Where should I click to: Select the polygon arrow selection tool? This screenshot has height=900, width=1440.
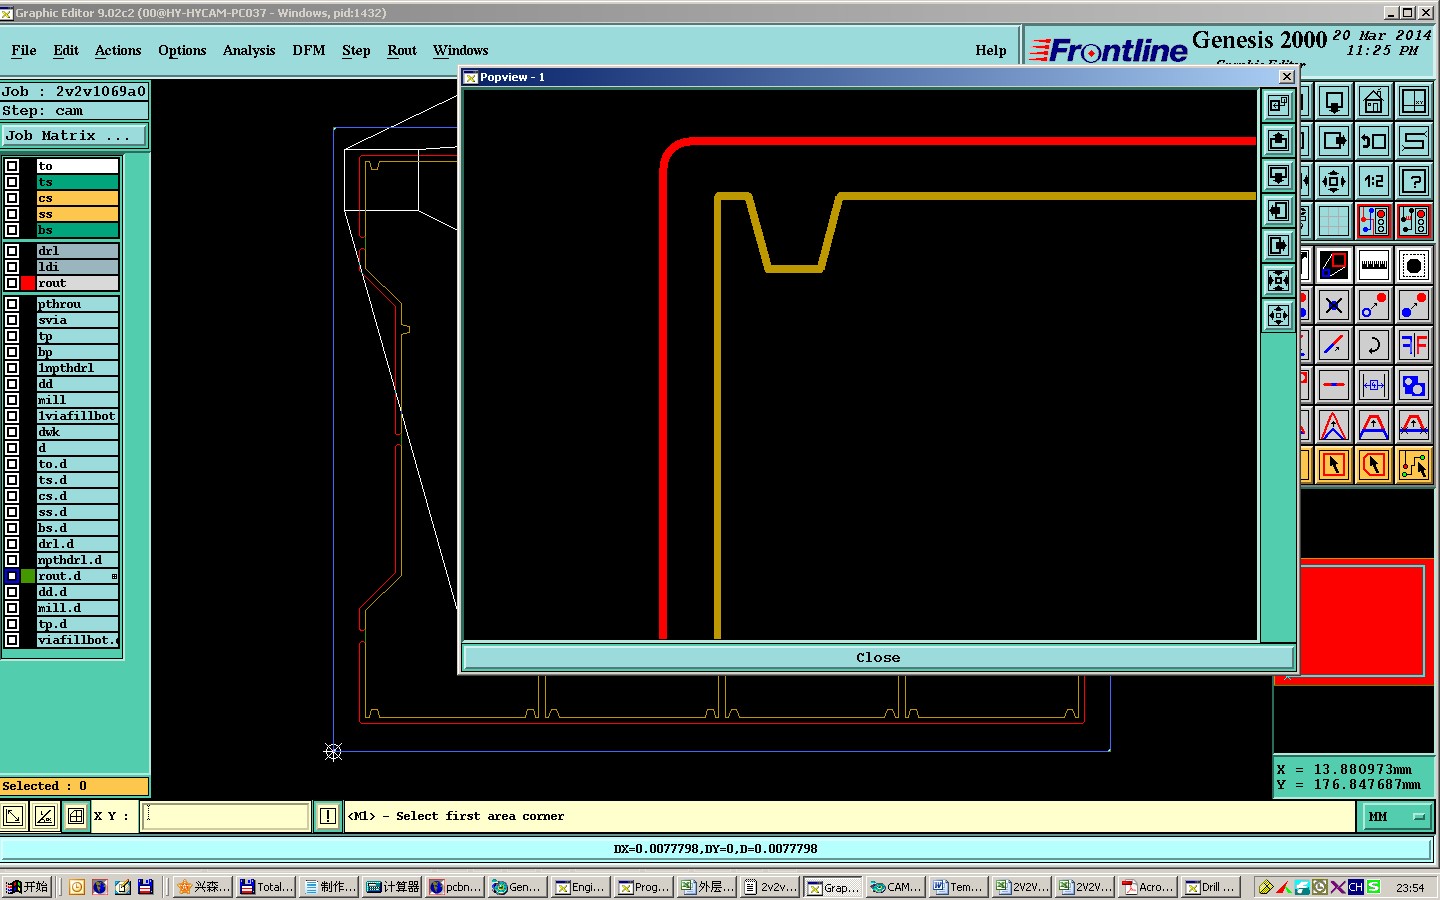tap(1374, 465)
